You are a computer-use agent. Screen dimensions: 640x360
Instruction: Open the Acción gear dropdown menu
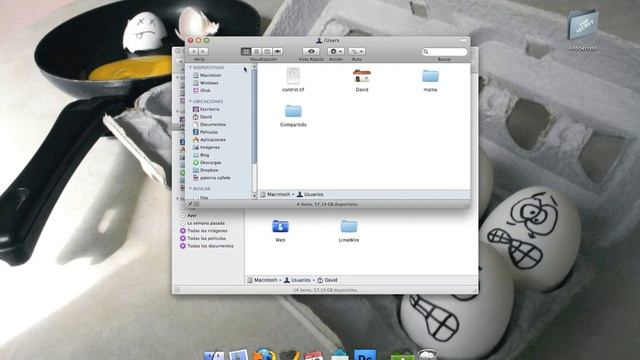tap(336, 51)
